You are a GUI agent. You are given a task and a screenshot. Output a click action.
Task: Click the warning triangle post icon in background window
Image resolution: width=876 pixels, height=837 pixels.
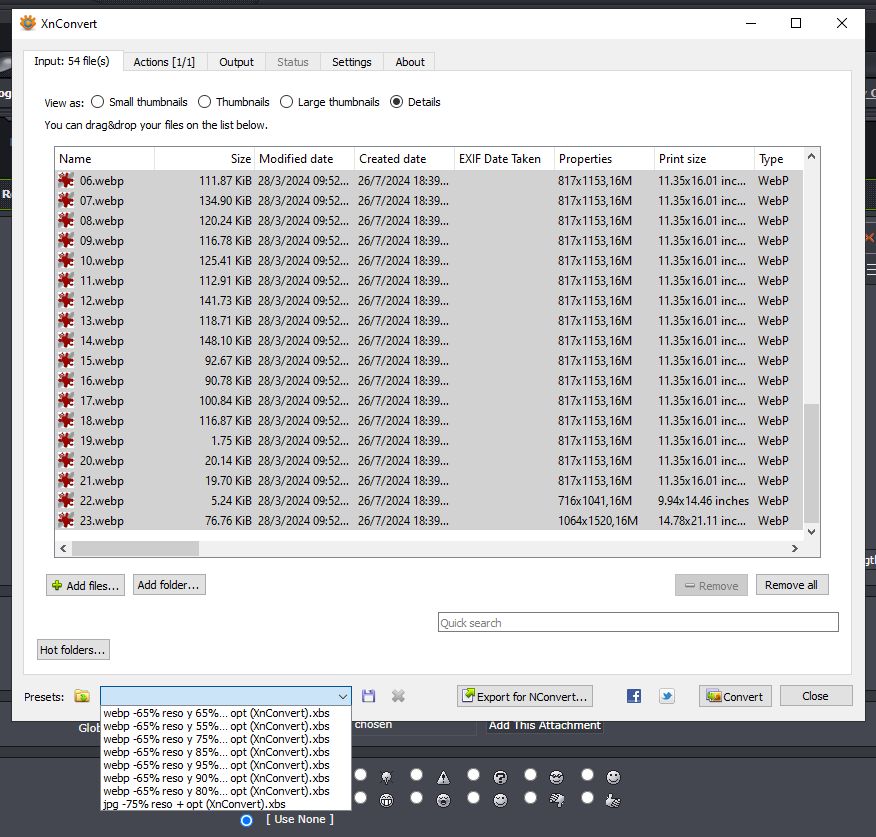pos(443,777)
